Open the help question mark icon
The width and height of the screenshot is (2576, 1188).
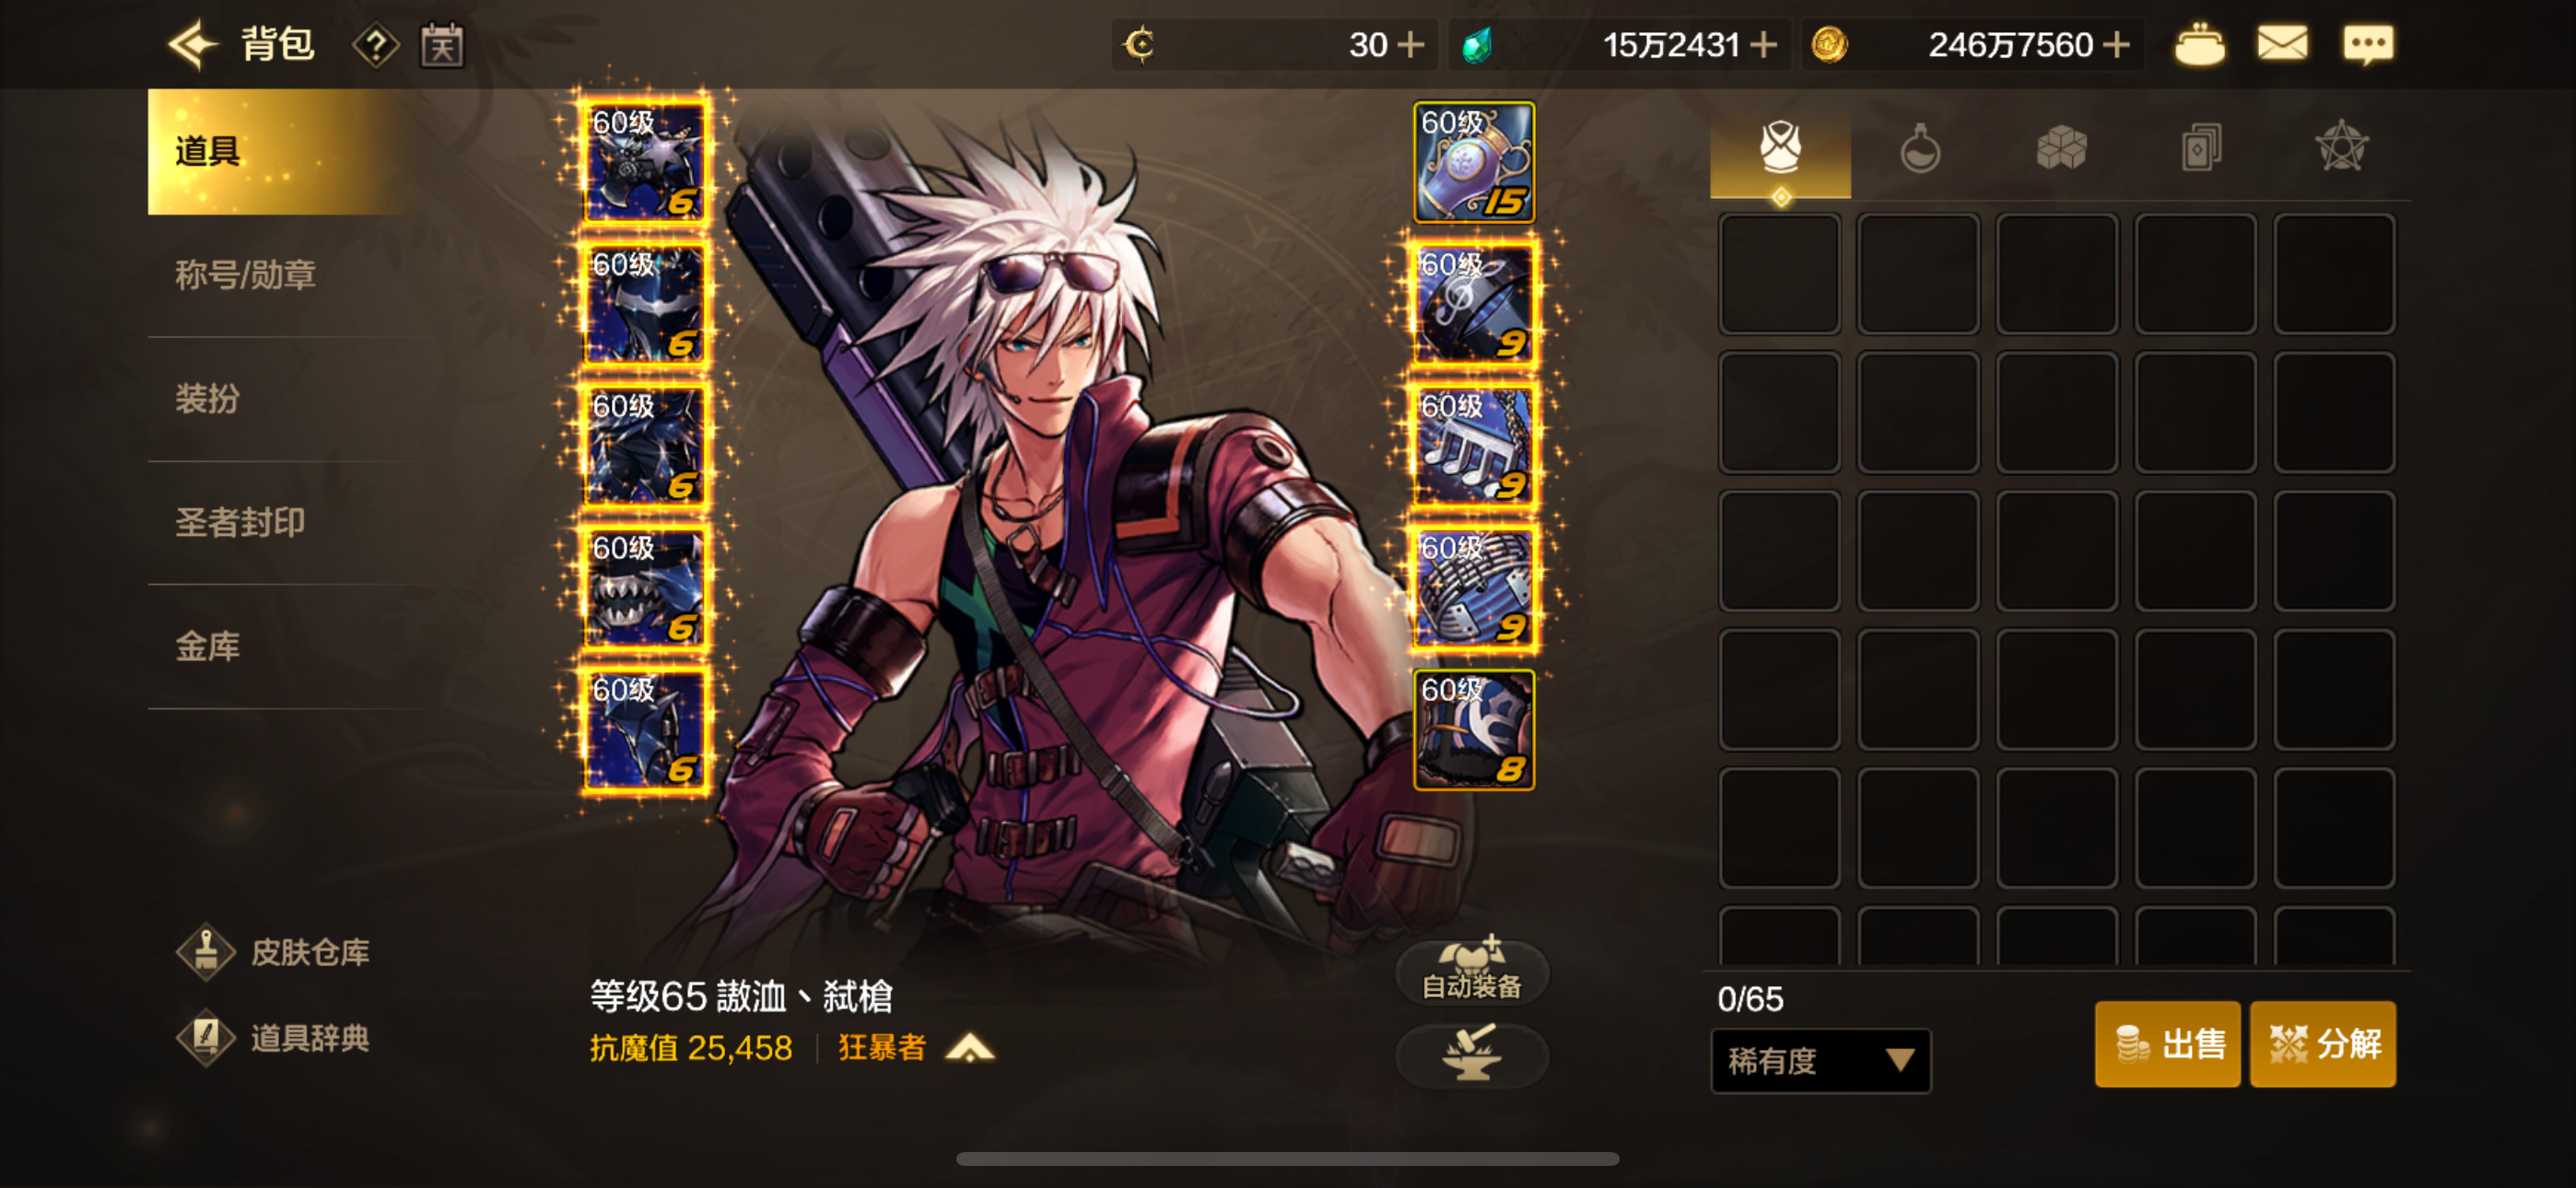click(376, 45)
